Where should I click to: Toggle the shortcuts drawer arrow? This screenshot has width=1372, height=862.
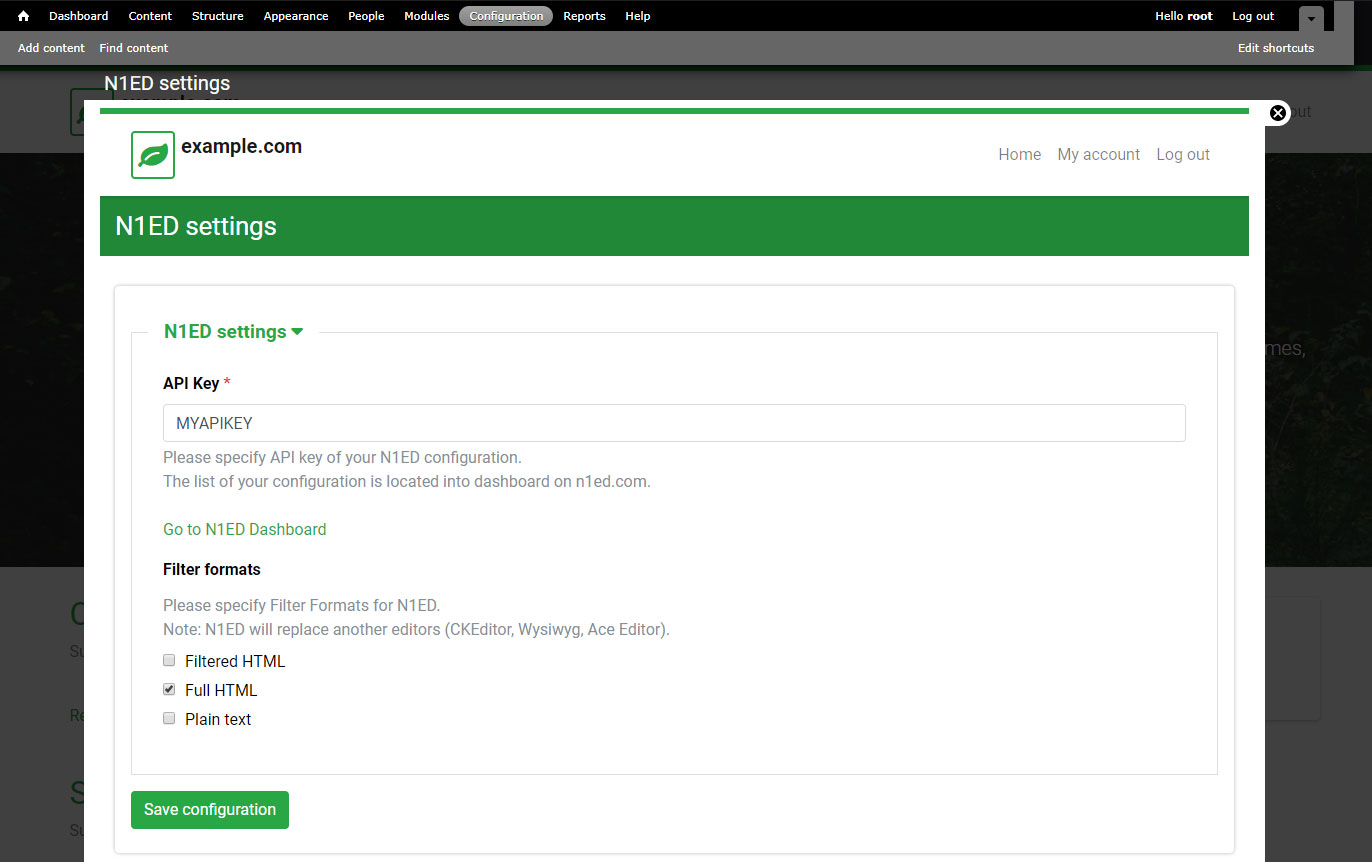tap(1311, 18)
